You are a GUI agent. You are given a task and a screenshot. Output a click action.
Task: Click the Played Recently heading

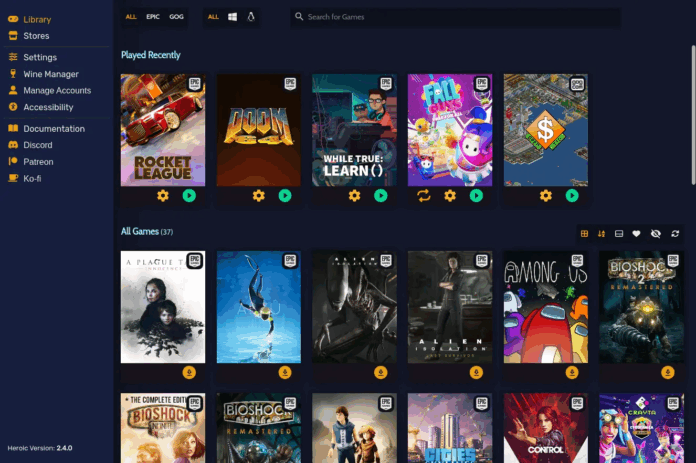tap(151, 55)
